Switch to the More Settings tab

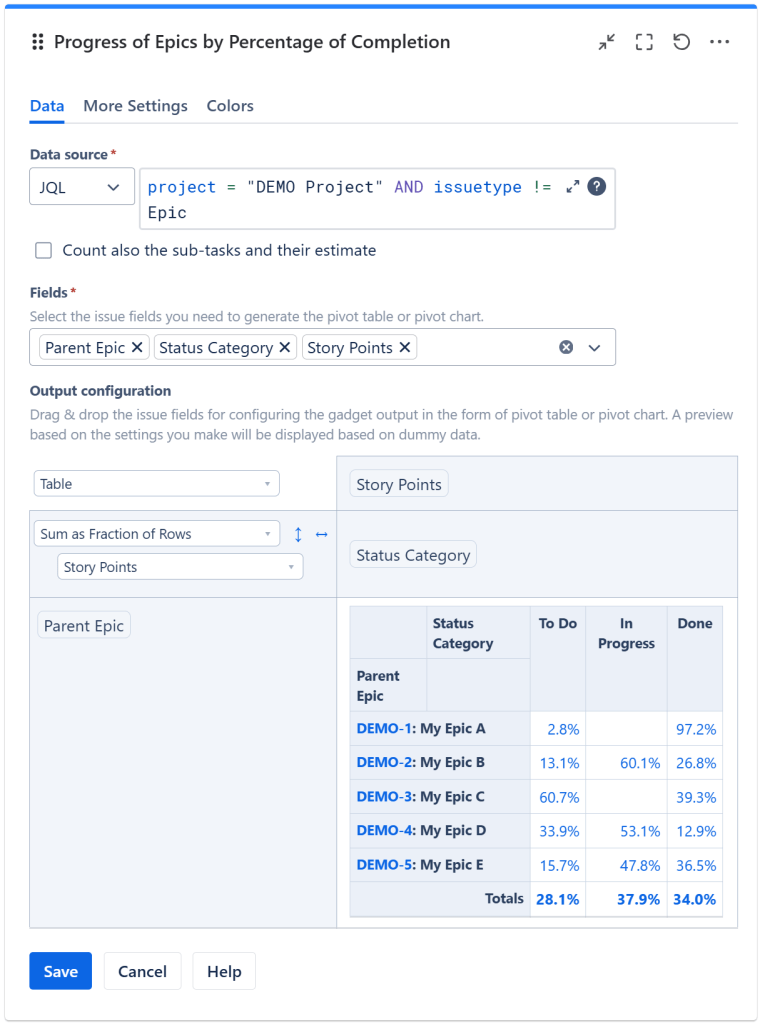pyautogui.click(x=135, y=106)
